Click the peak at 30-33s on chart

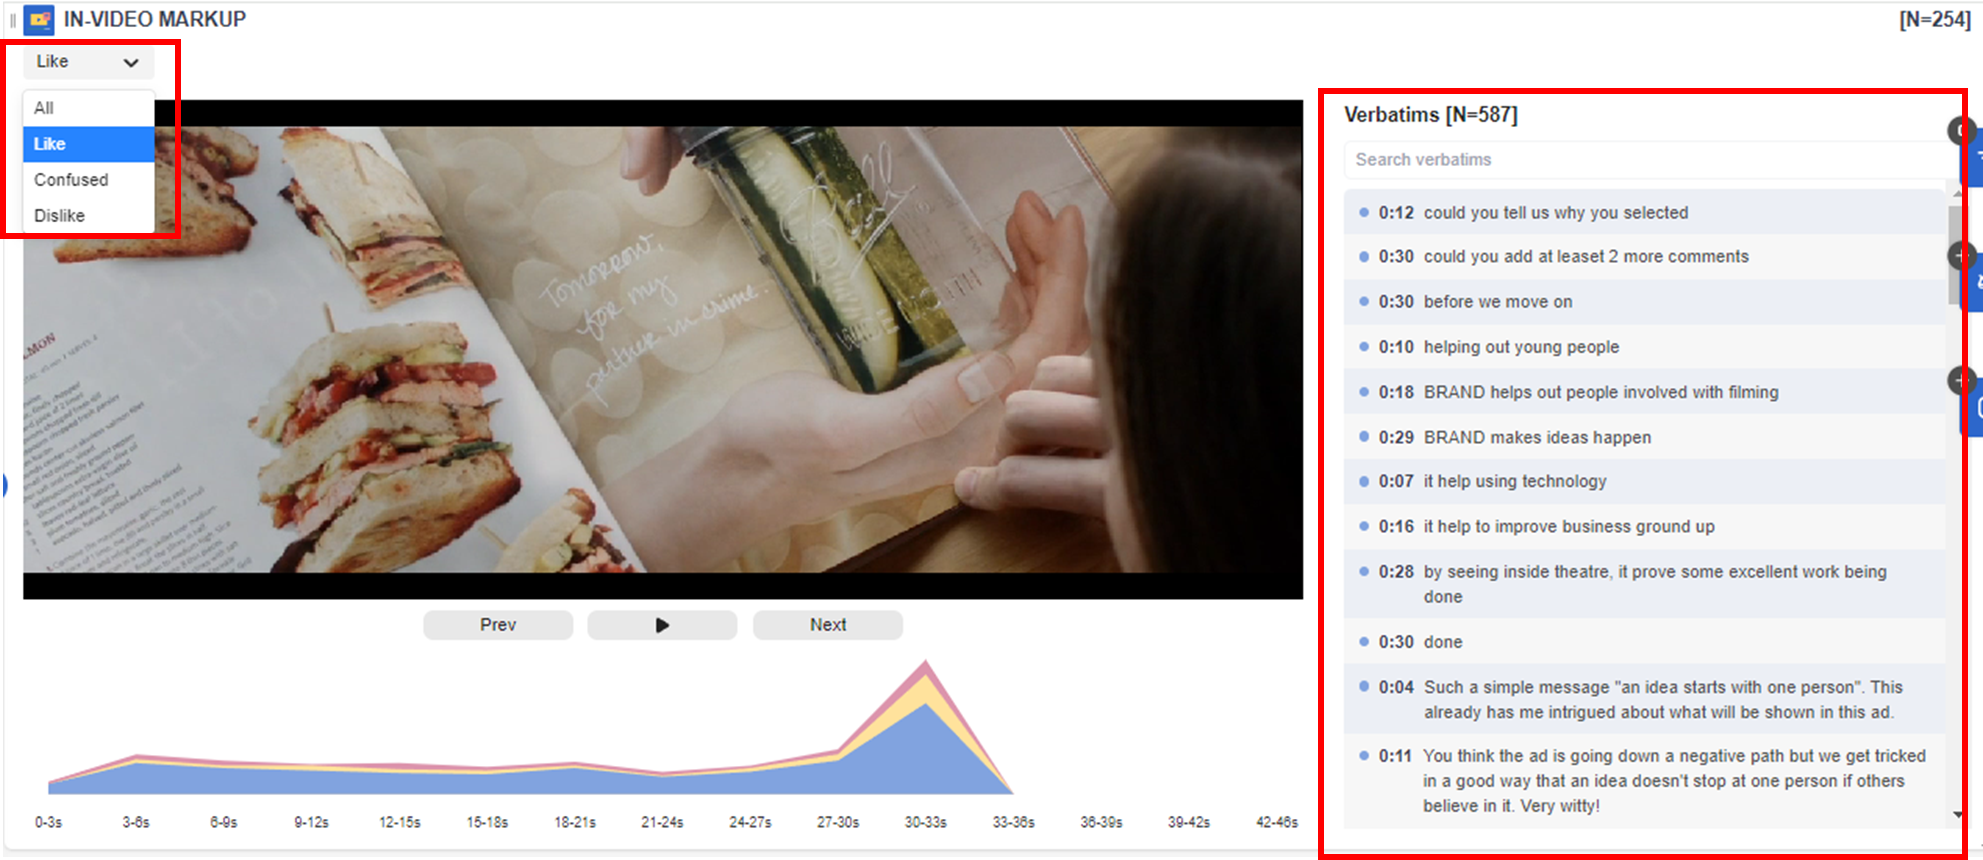[x=926, y=663]
